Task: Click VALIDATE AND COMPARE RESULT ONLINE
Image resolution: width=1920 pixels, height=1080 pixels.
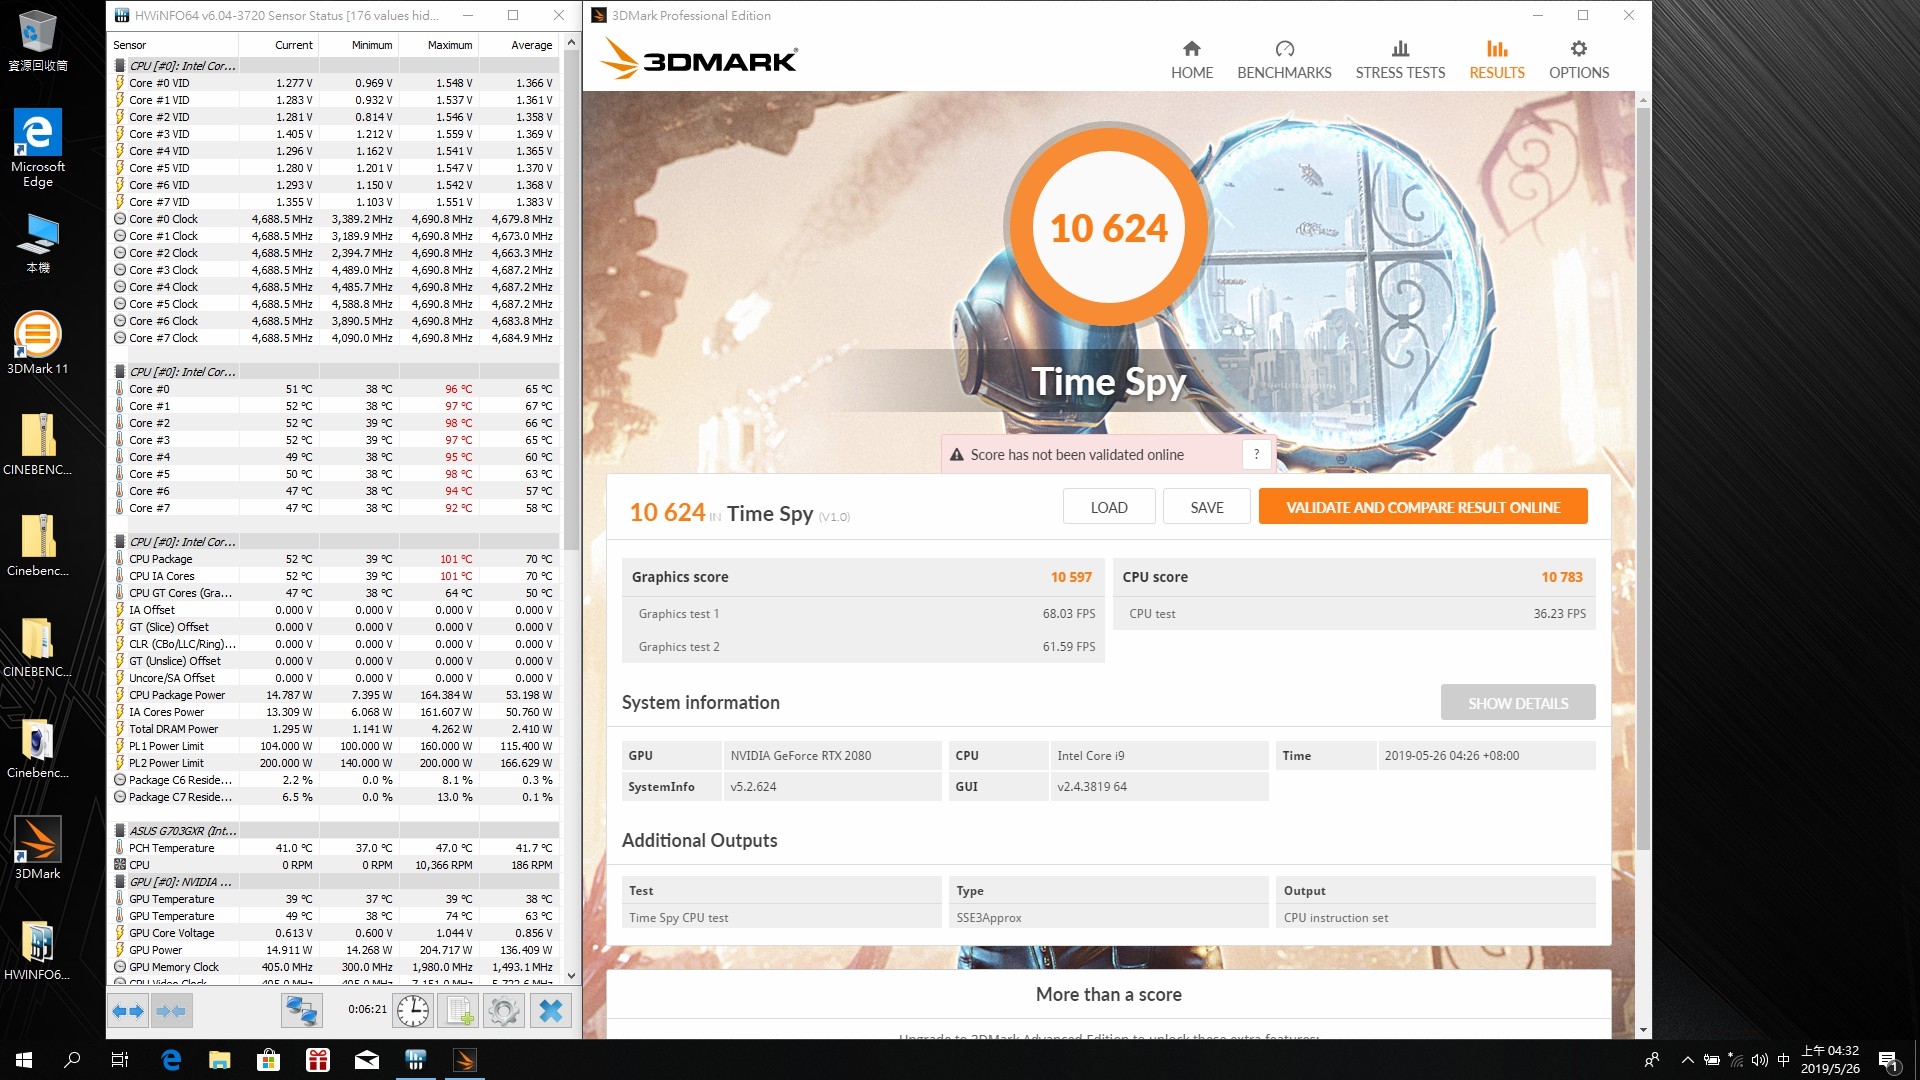Action: click(1423, 507)
